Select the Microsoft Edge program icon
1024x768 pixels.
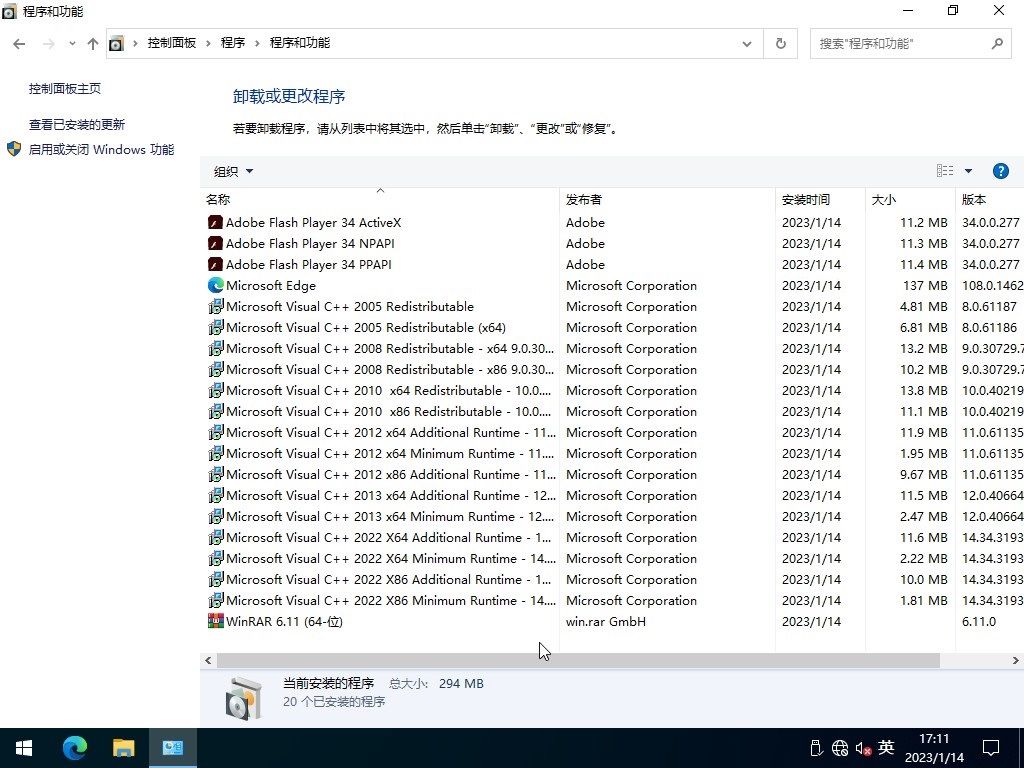(215, 286)
